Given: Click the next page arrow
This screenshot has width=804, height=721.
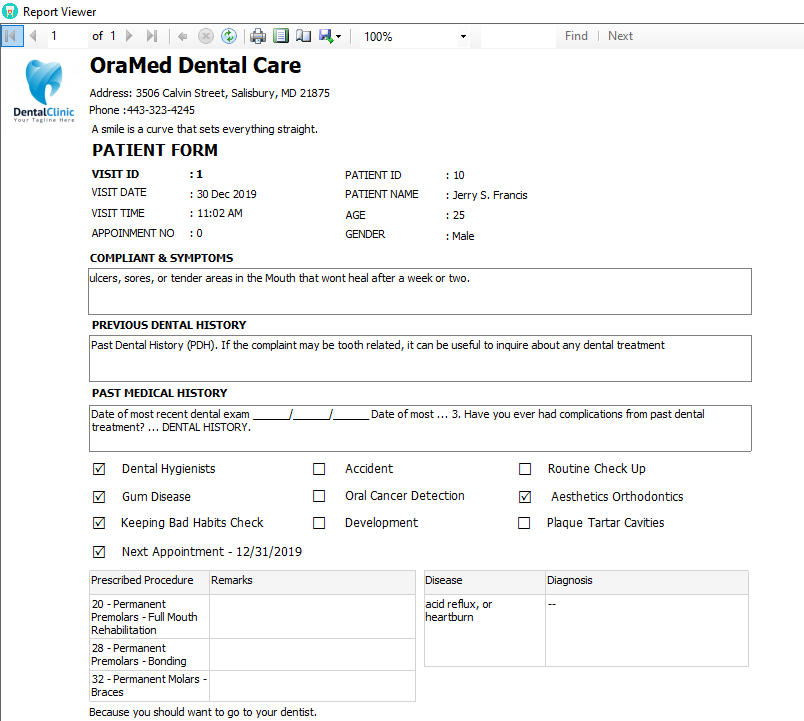Looking at the screenshot, I should (x=127, y=36).
